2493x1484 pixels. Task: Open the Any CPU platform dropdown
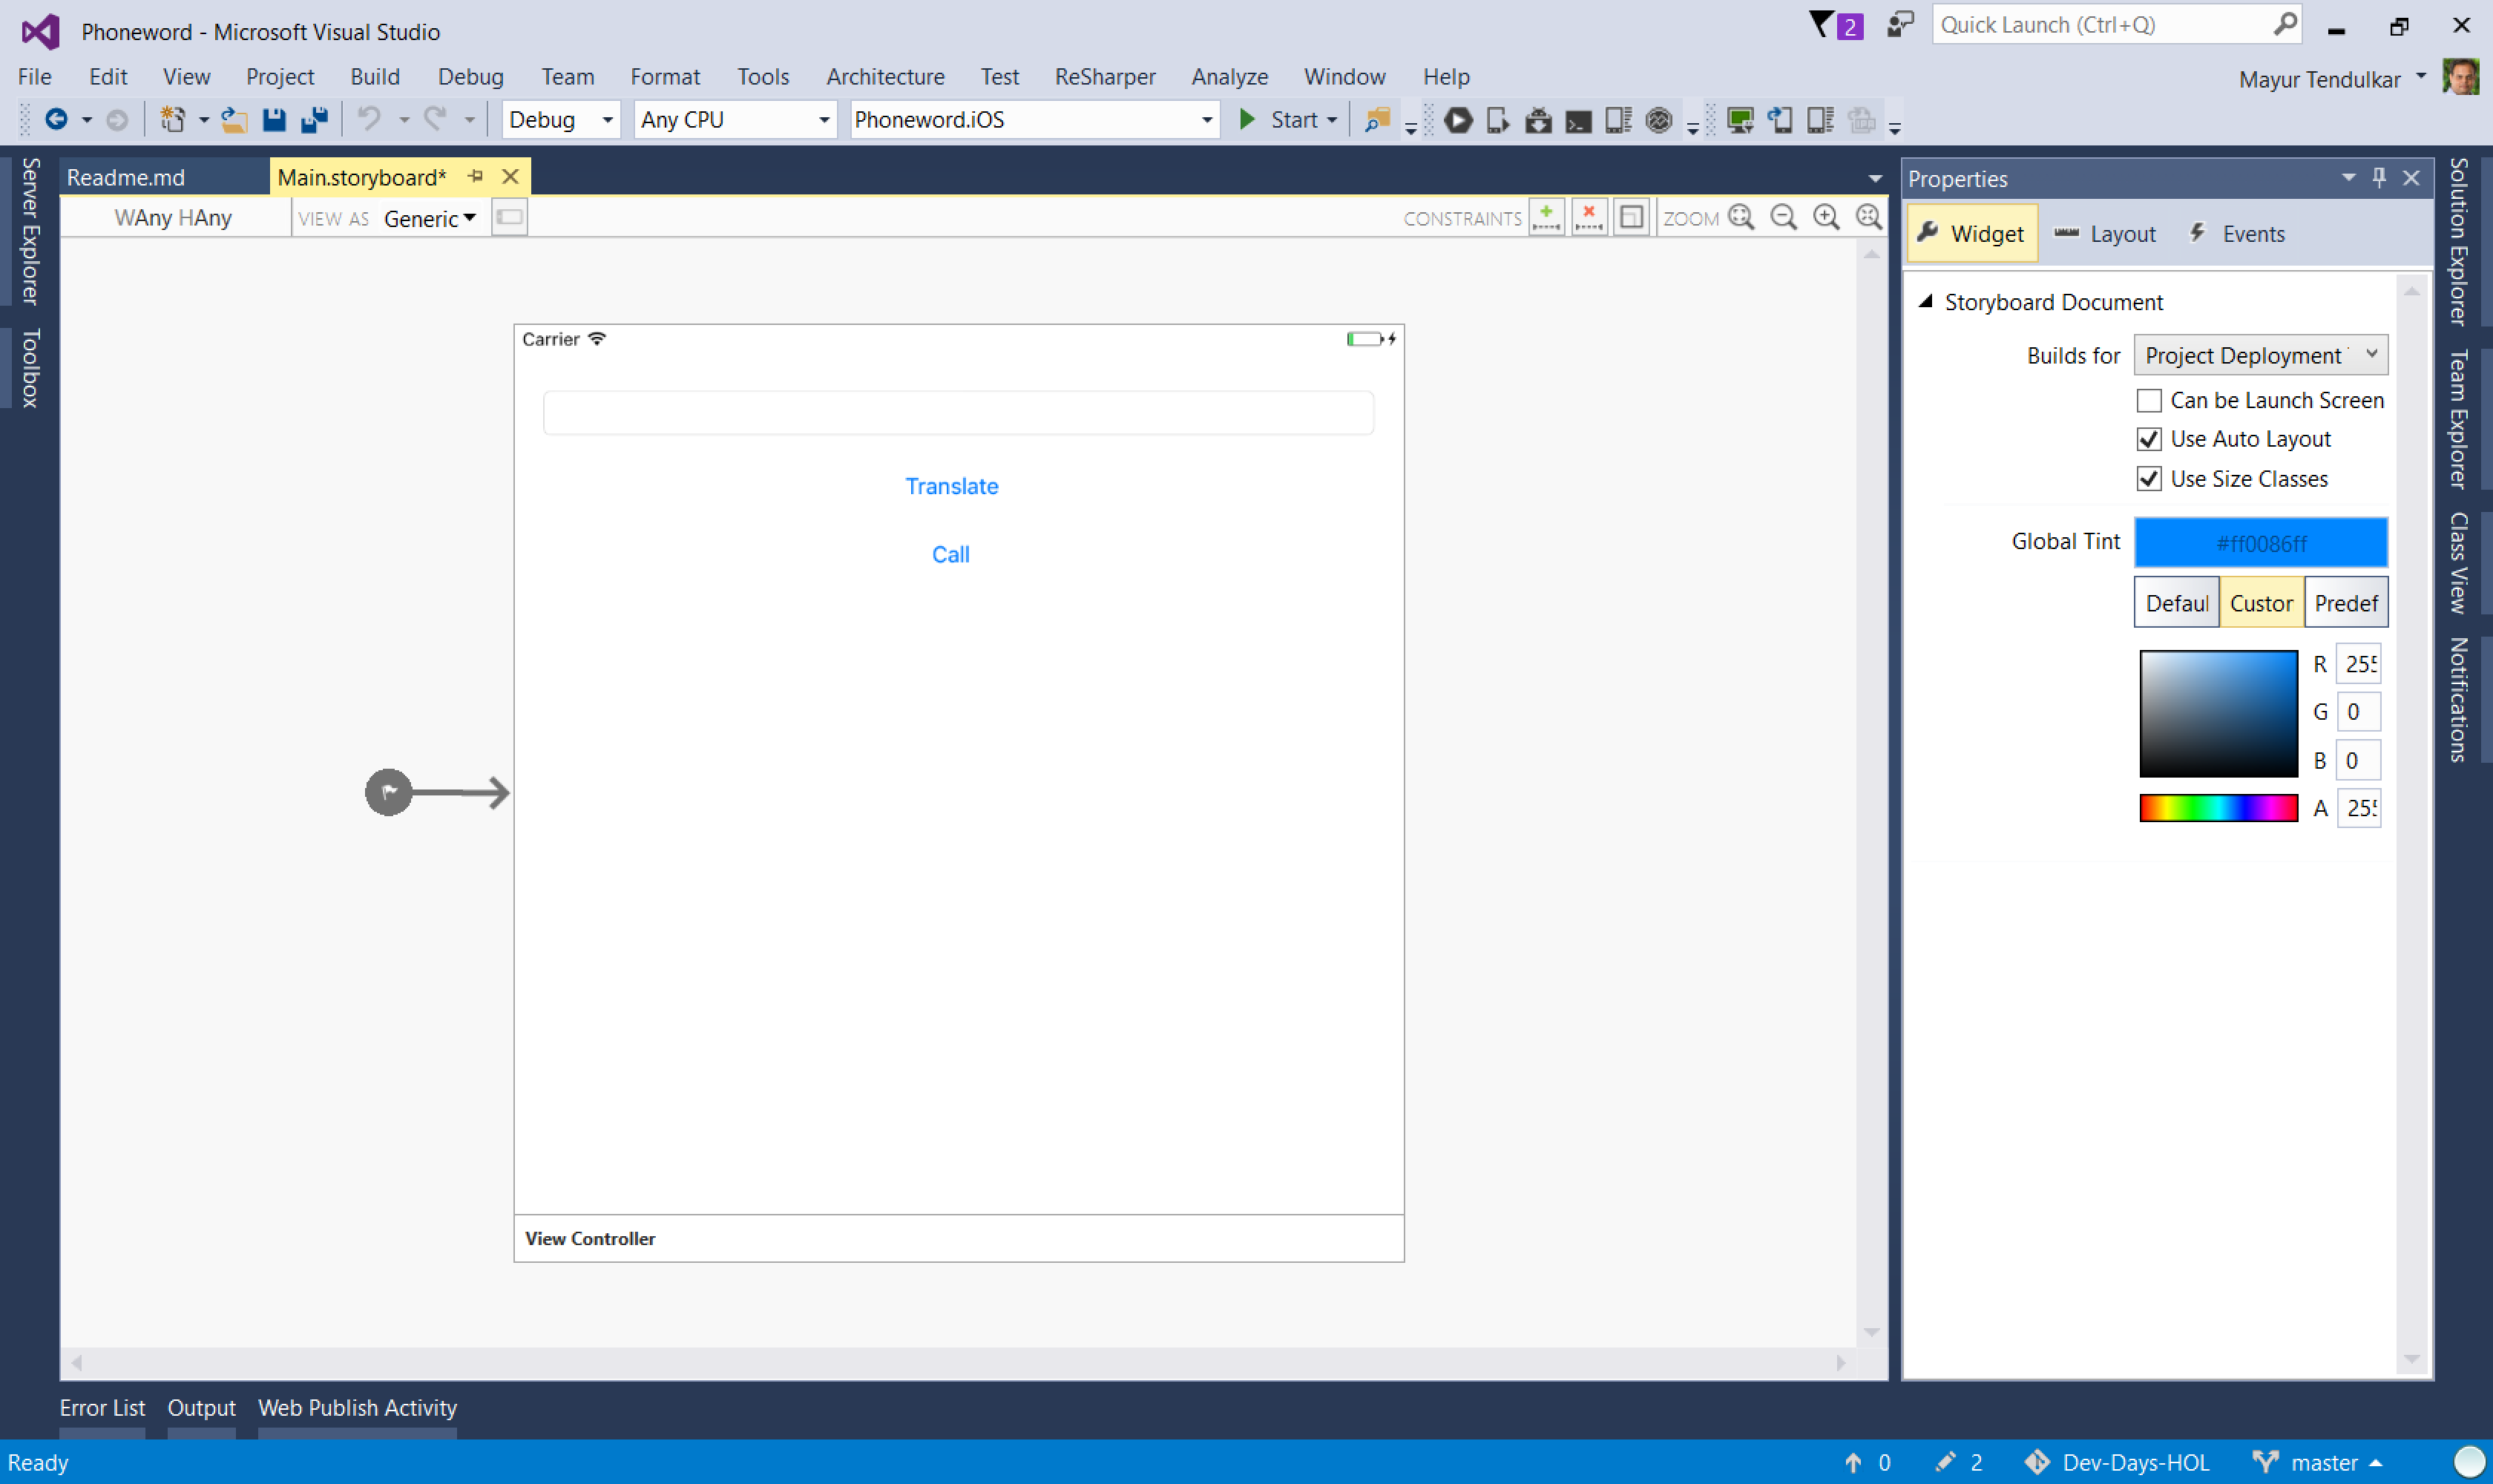pos(735,120)
